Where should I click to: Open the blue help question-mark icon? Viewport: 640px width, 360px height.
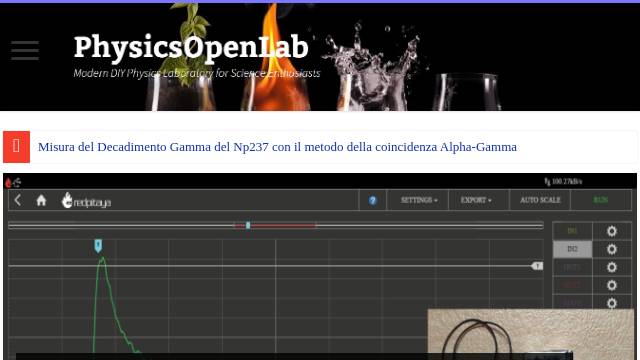click(373, 200)
